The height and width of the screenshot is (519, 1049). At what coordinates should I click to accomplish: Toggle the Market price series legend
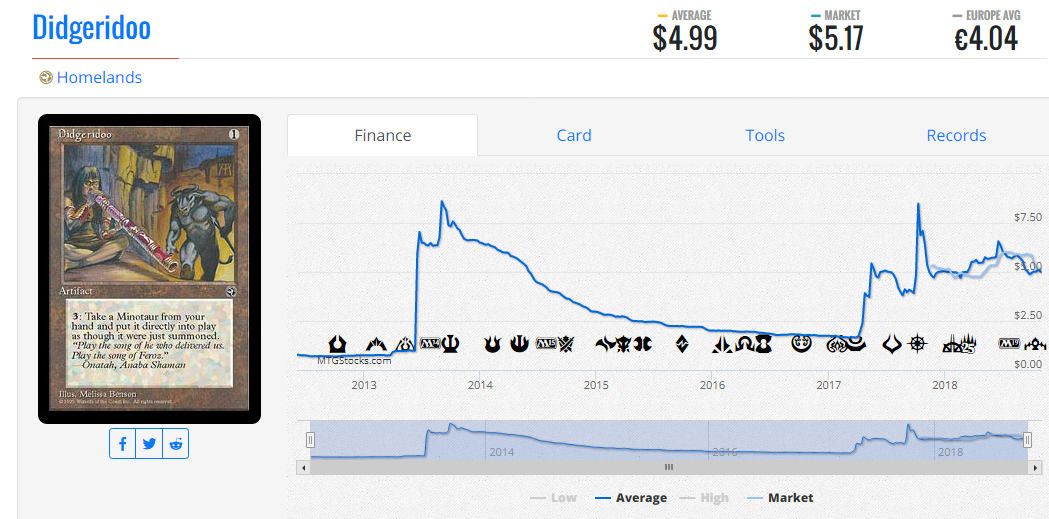pyautogui.click(x=780, y=498)
